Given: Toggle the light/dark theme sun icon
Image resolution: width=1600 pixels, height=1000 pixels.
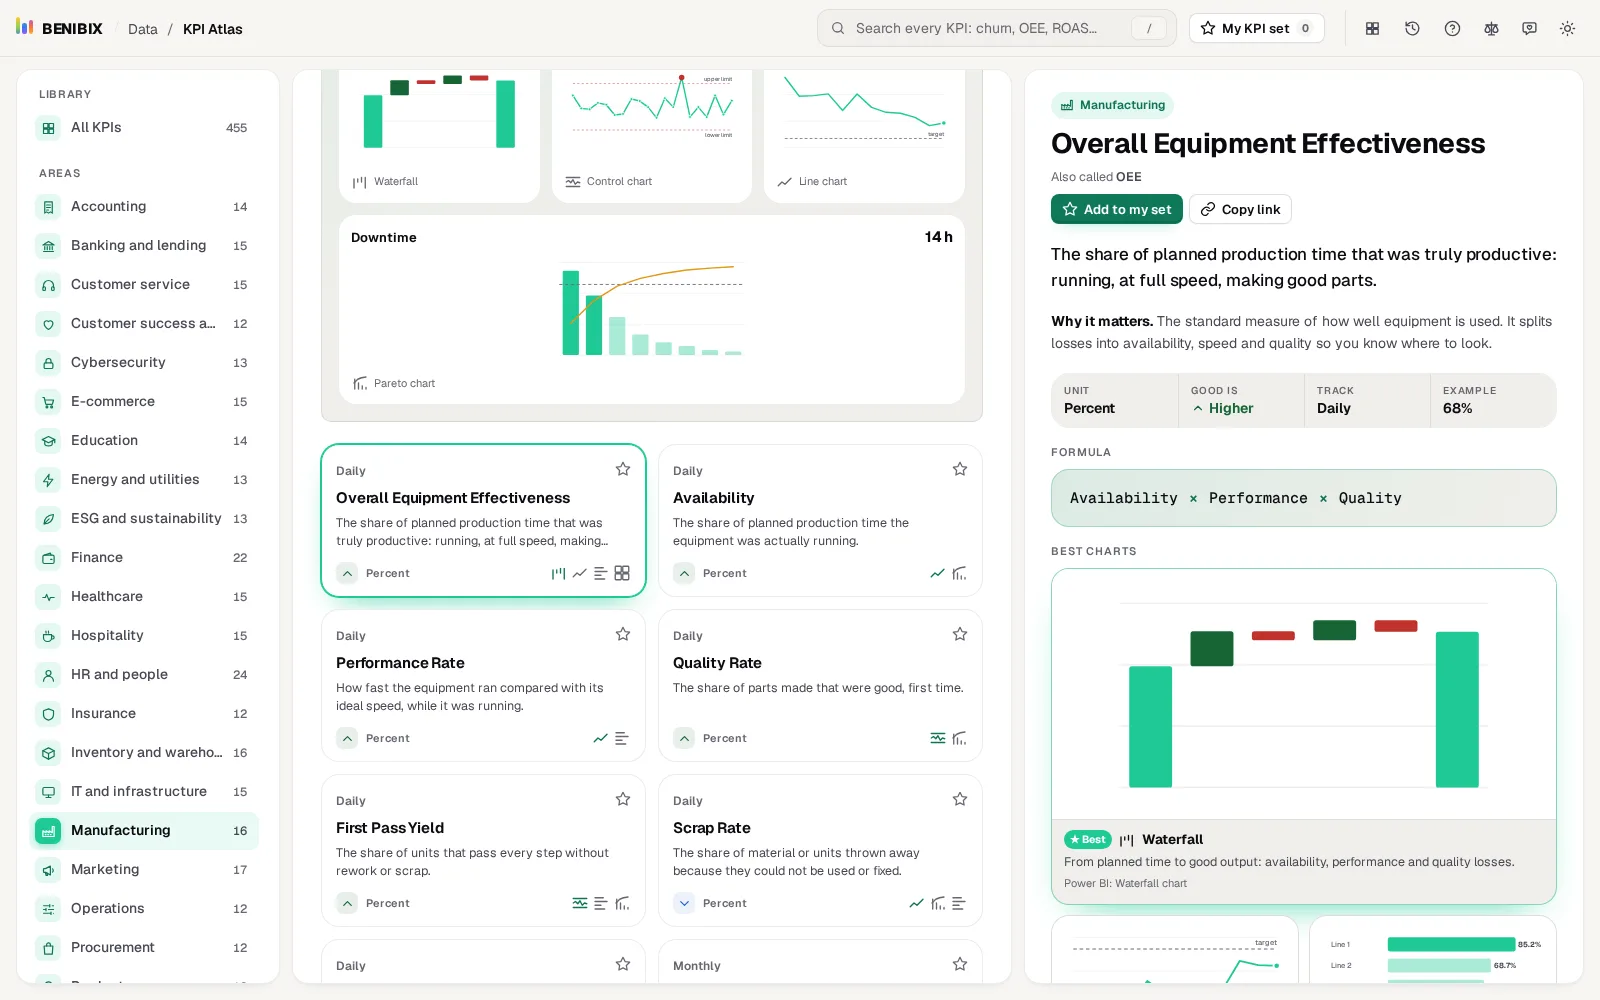Looking at the screenshot, I should (x=1567, y=29).
